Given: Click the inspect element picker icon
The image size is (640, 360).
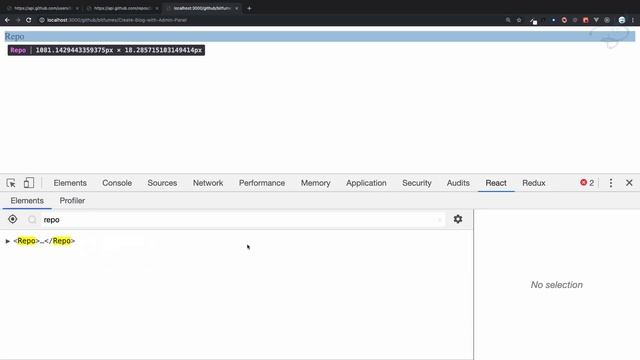Looking at the screenshot, I should tap(11, 183).
